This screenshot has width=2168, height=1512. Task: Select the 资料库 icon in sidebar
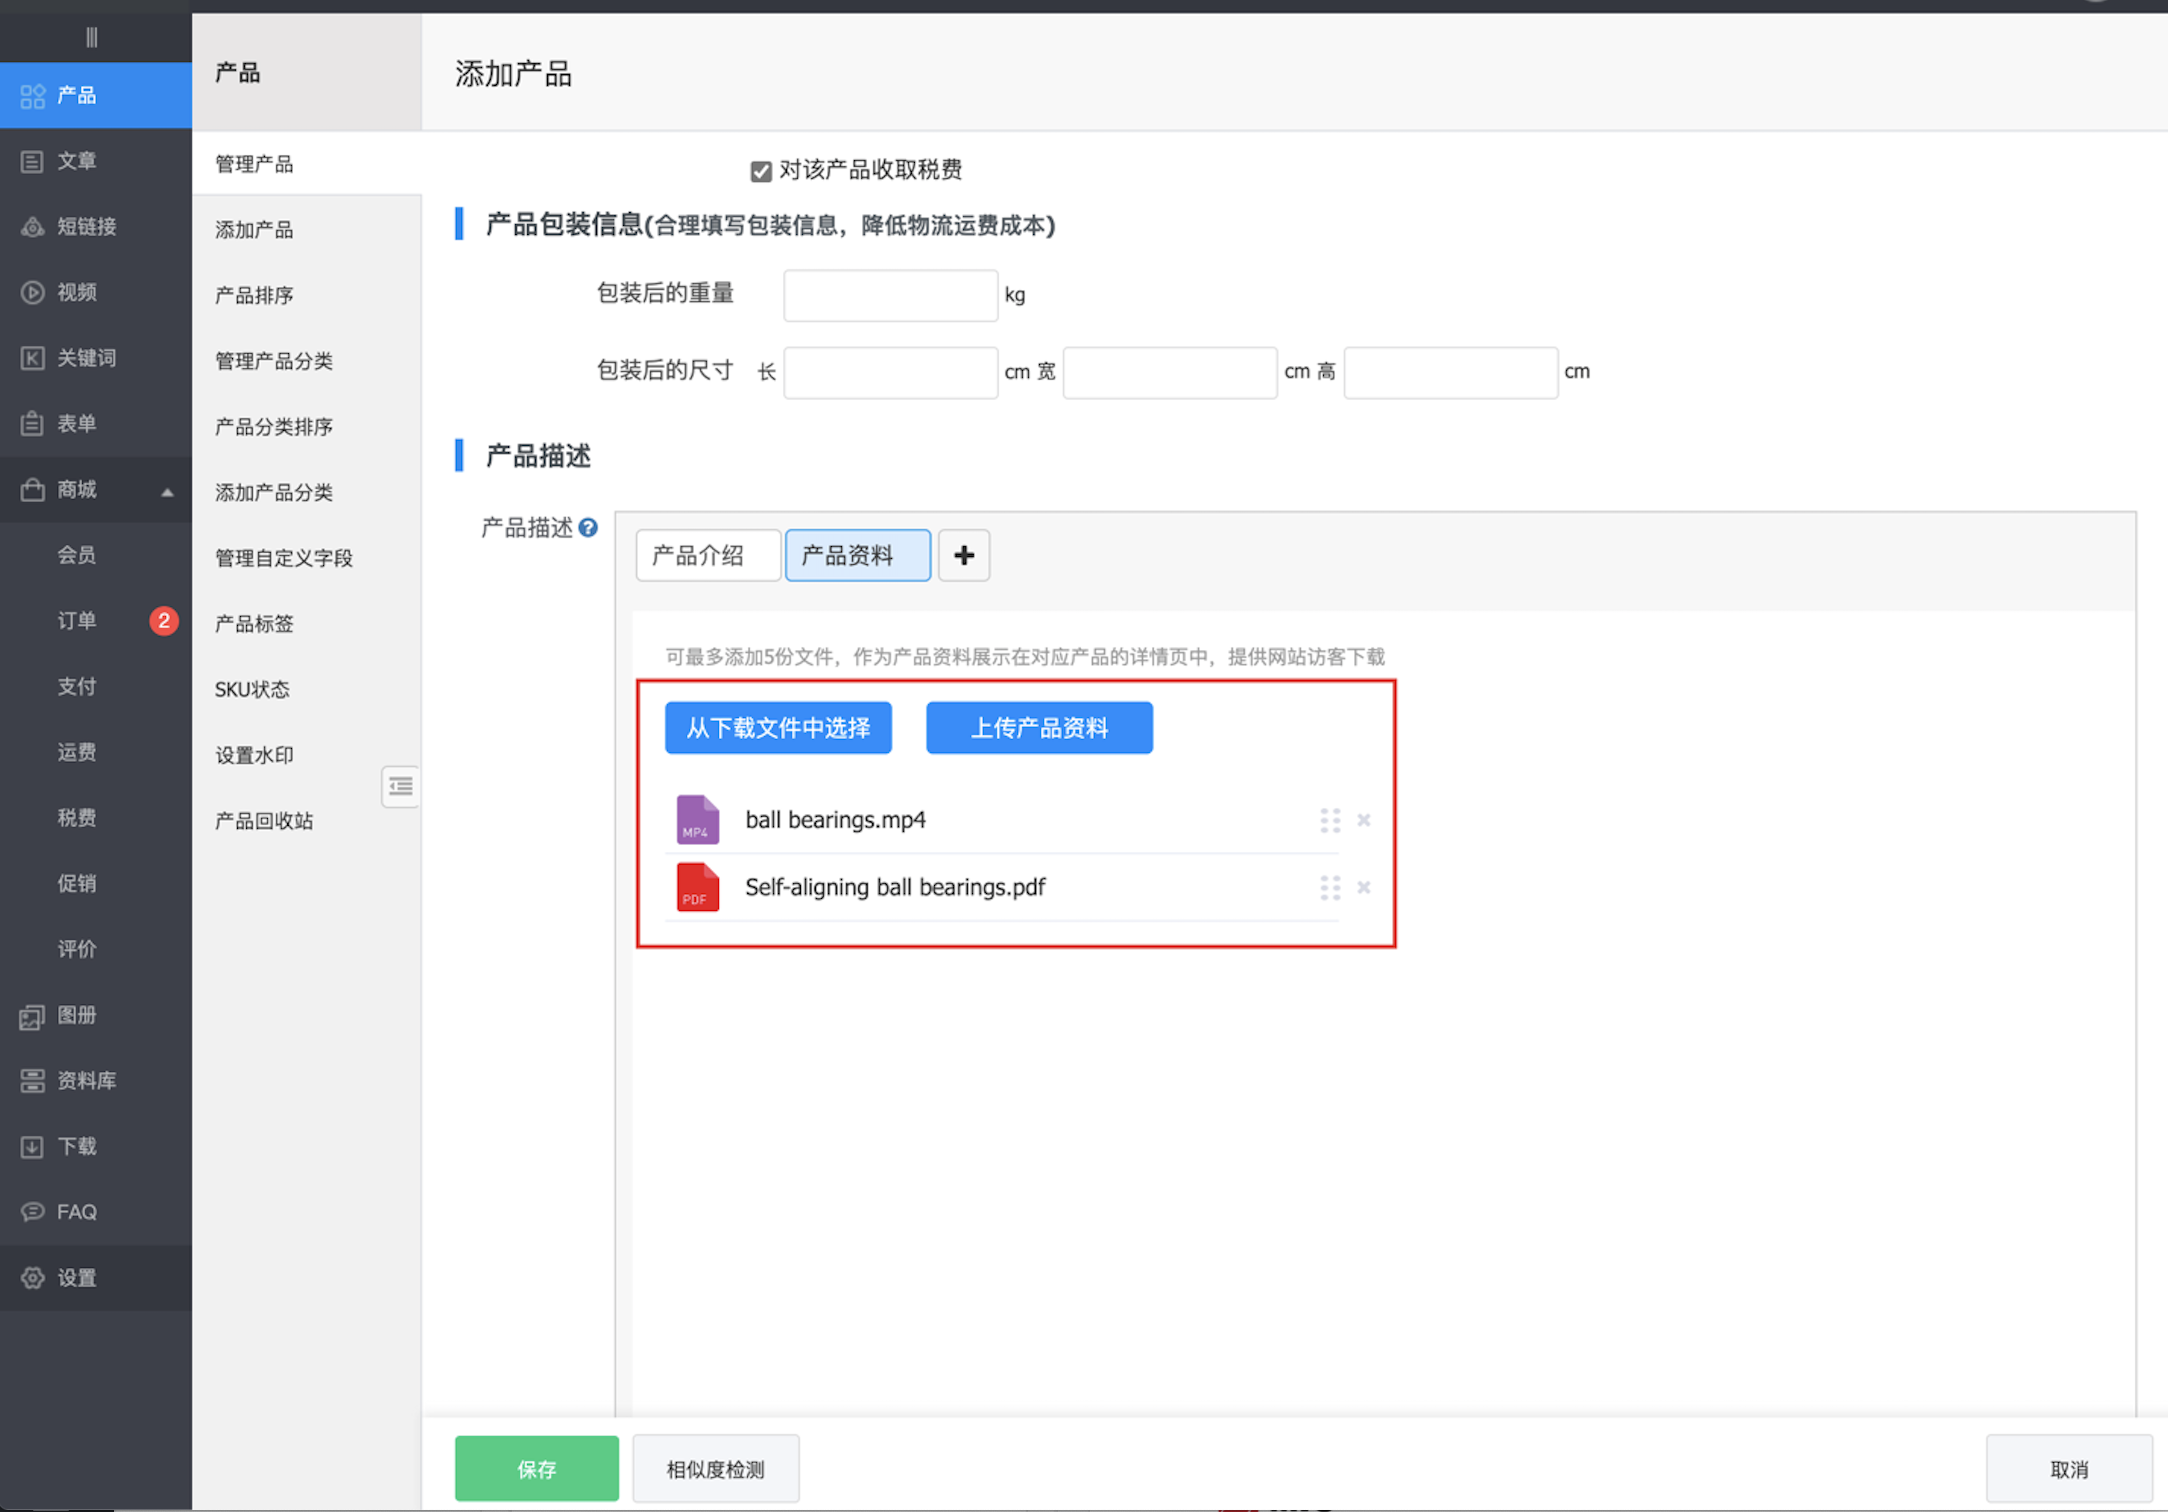(x=33, y=1080)
